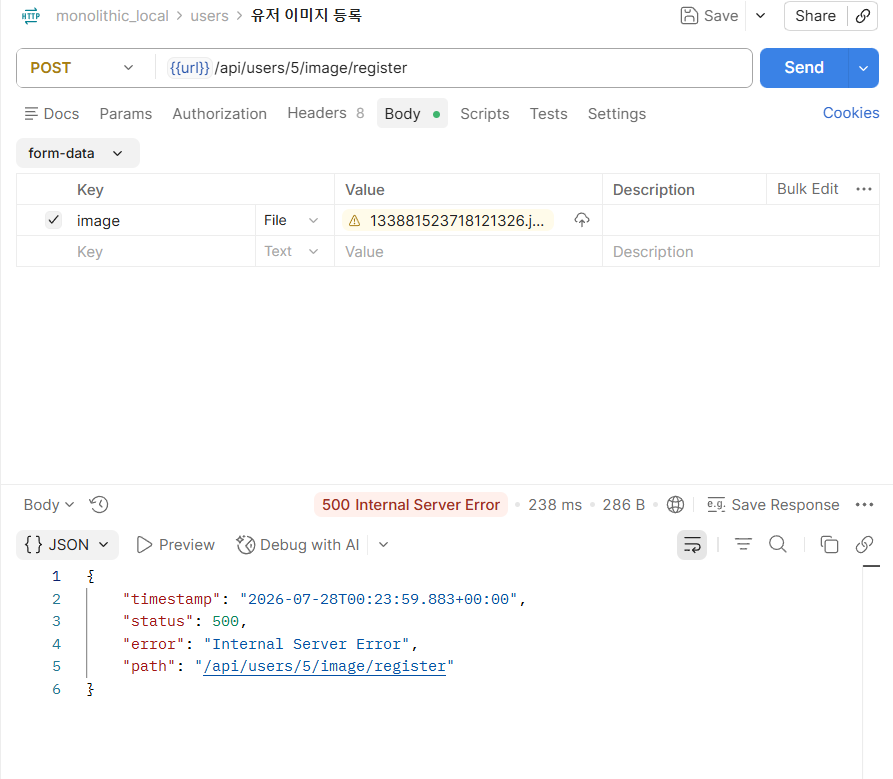
Task: Expand the Save options chevron
Action: pyautogui.click(x=760, y=16)
